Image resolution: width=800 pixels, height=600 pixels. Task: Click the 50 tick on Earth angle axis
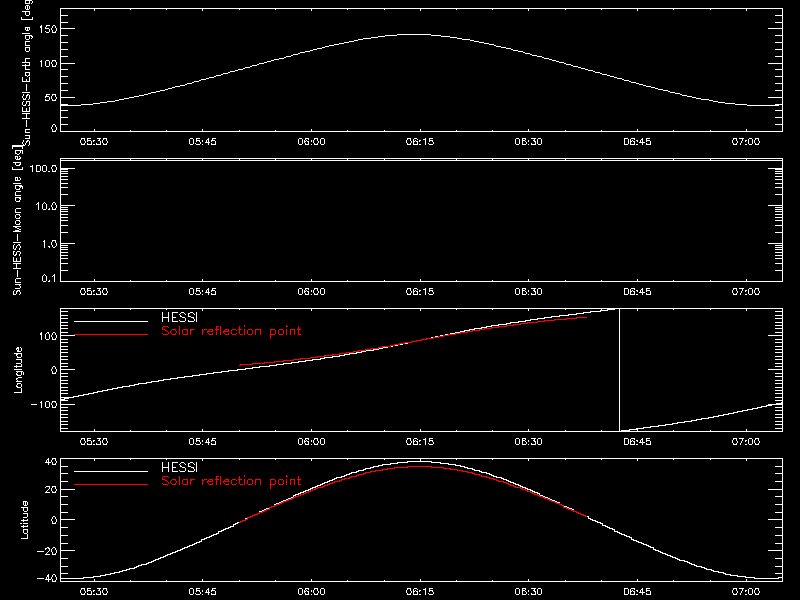click(x=51, y=98)
